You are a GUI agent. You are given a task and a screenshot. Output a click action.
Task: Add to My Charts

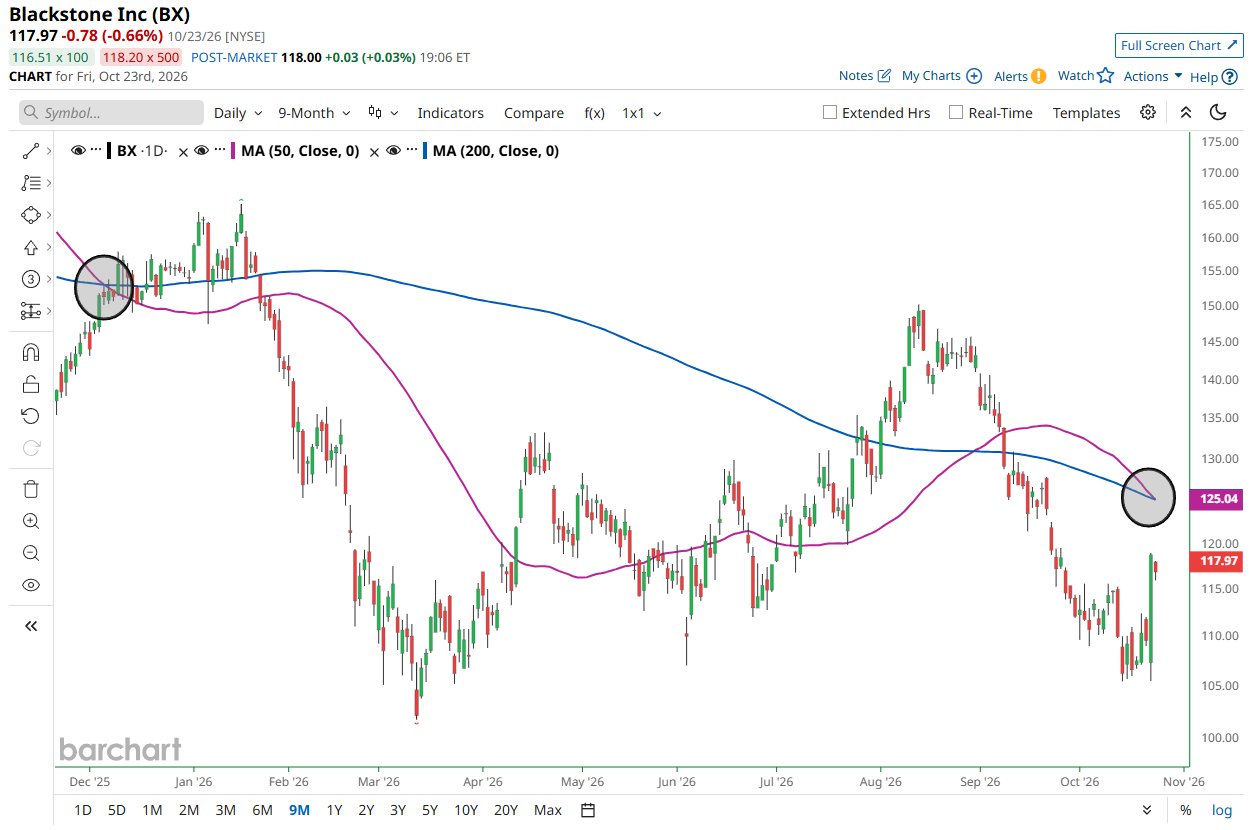click(941, 76)
